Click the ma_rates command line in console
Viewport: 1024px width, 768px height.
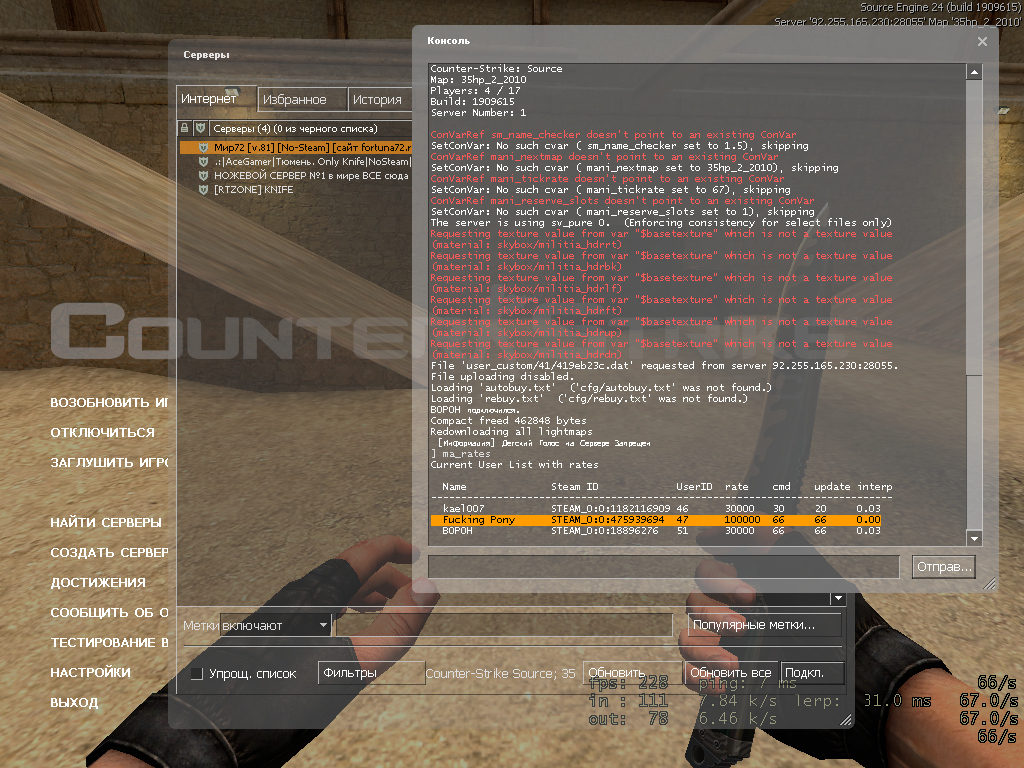pos(460,454)
